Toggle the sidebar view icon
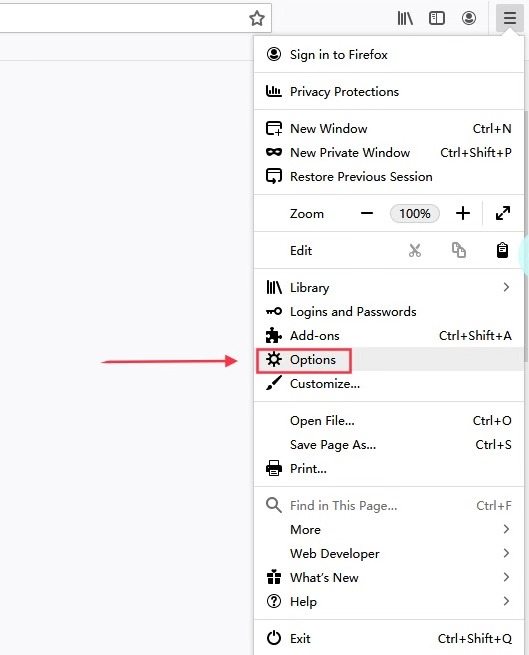The height and width of the screenshot is (655, 529). [437, 18]
